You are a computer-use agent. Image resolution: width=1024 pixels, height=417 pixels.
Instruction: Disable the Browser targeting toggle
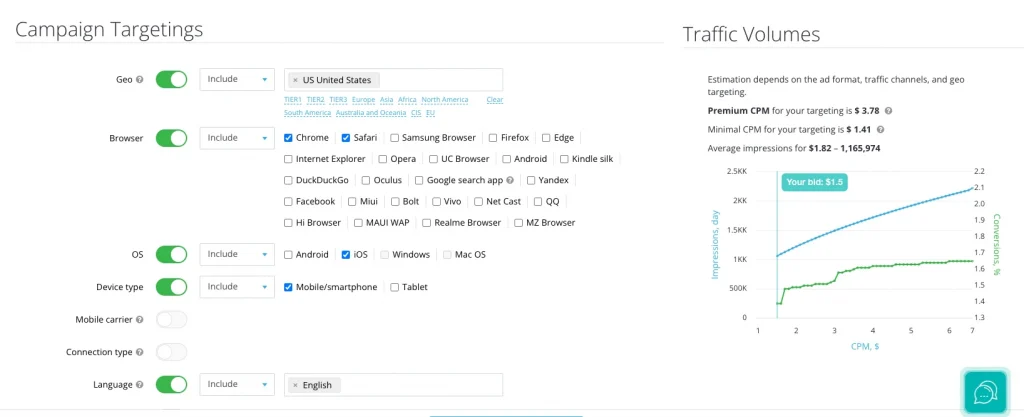(x=171, y=138)
